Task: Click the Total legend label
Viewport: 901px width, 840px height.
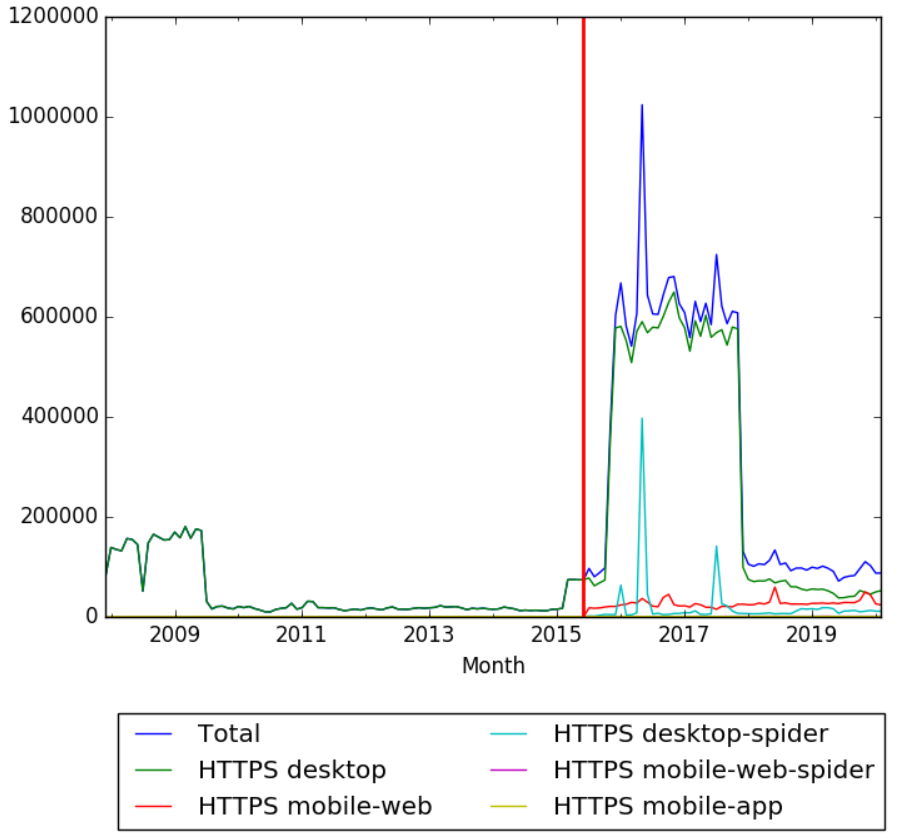Action: coord(229,734)
